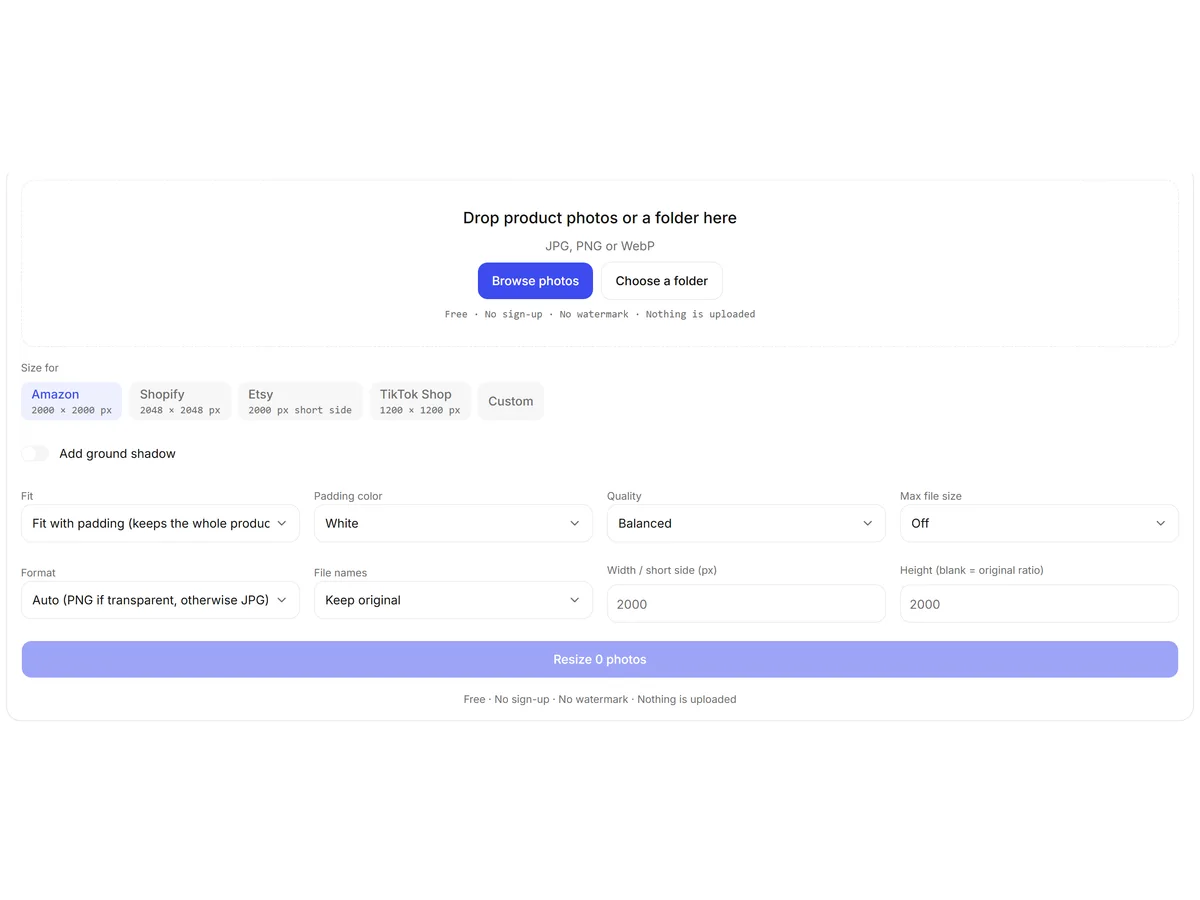1200x900 pixels.
Task: Pick the TikTok Shop size preset
Action: click(420, 401)
